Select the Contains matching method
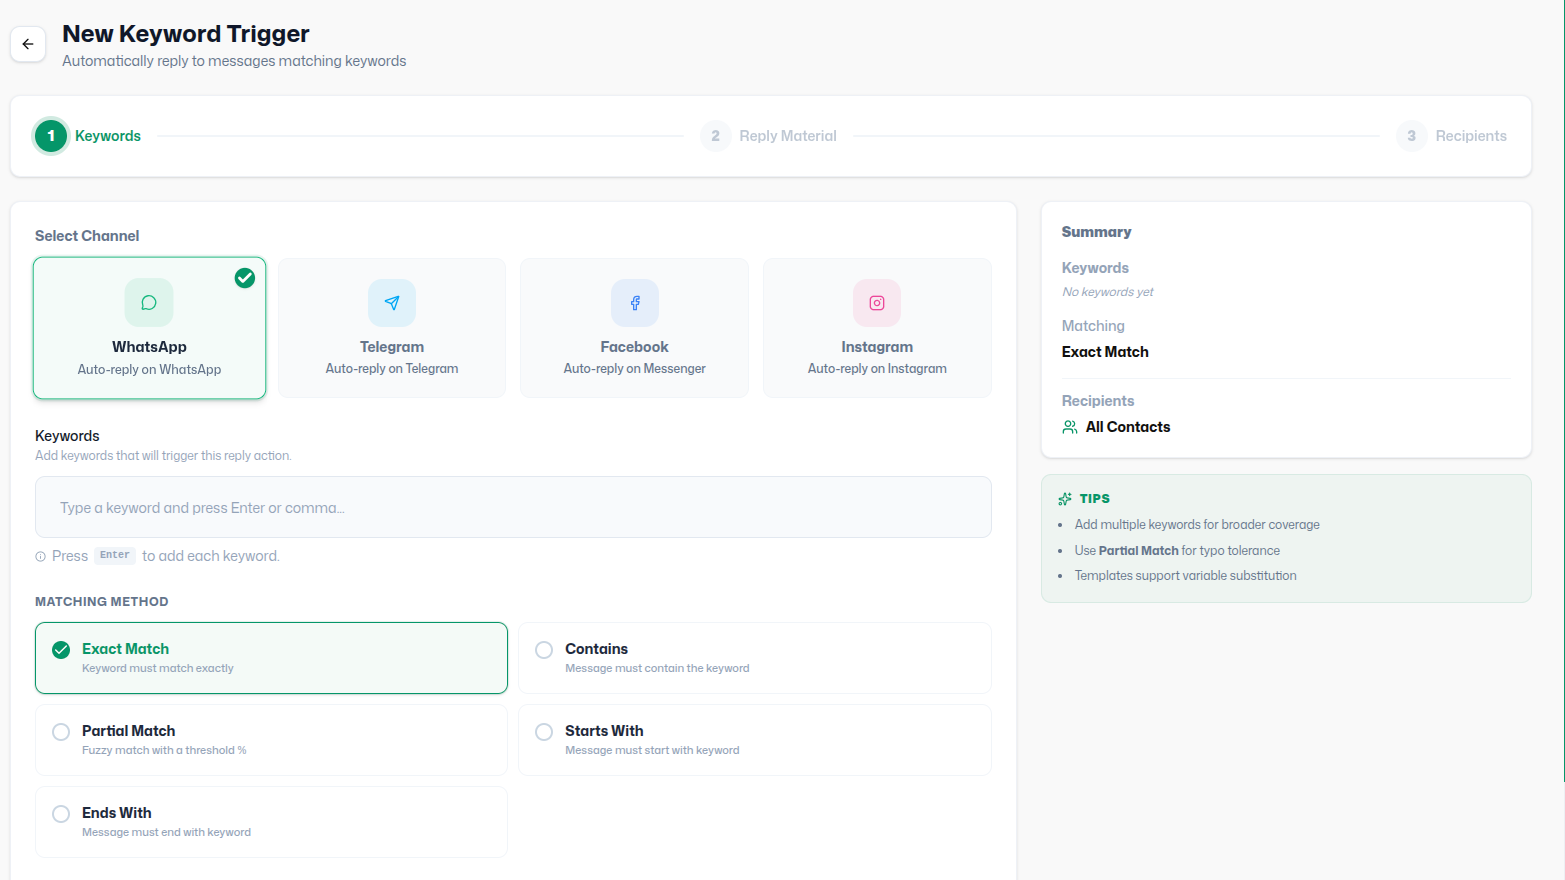 tap(755, 658)
